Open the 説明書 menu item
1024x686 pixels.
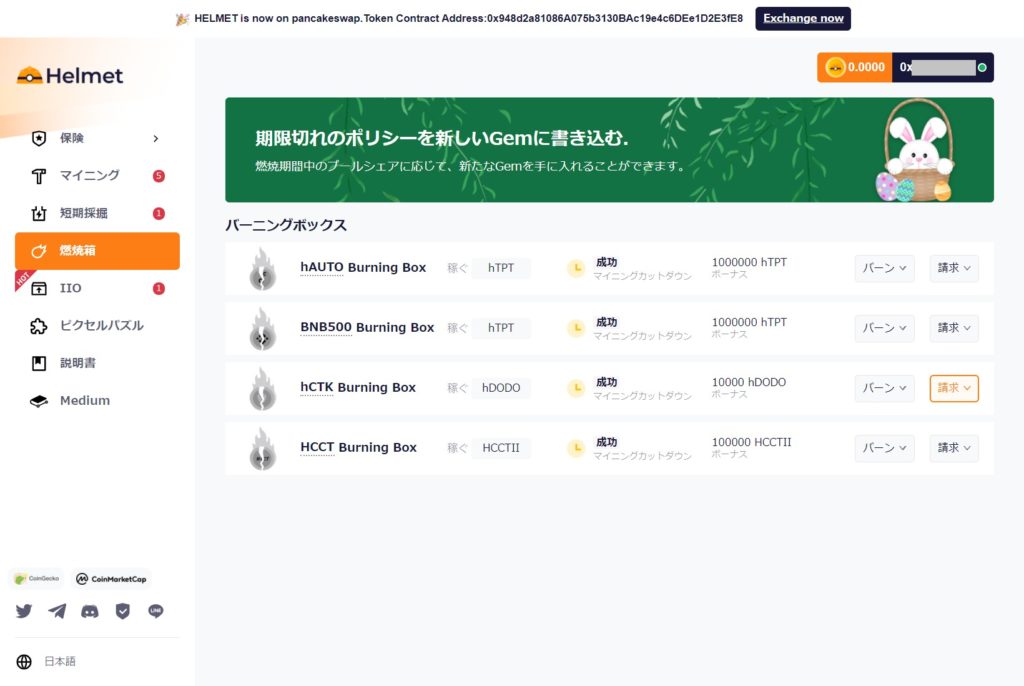point(97,363)
